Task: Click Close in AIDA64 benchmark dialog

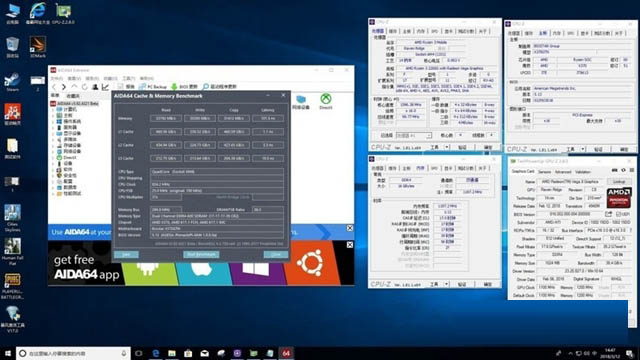Action: tap(276, 254)
